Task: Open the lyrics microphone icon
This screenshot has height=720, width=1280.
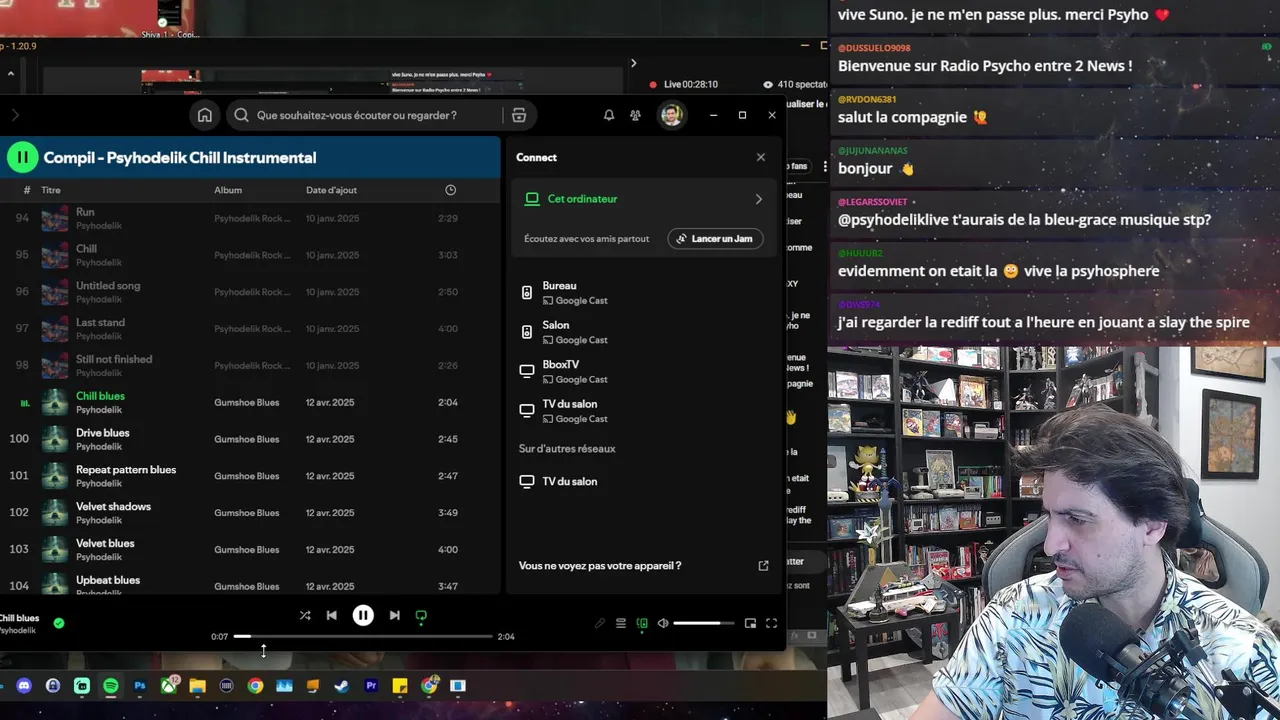Action: point(600,623)
